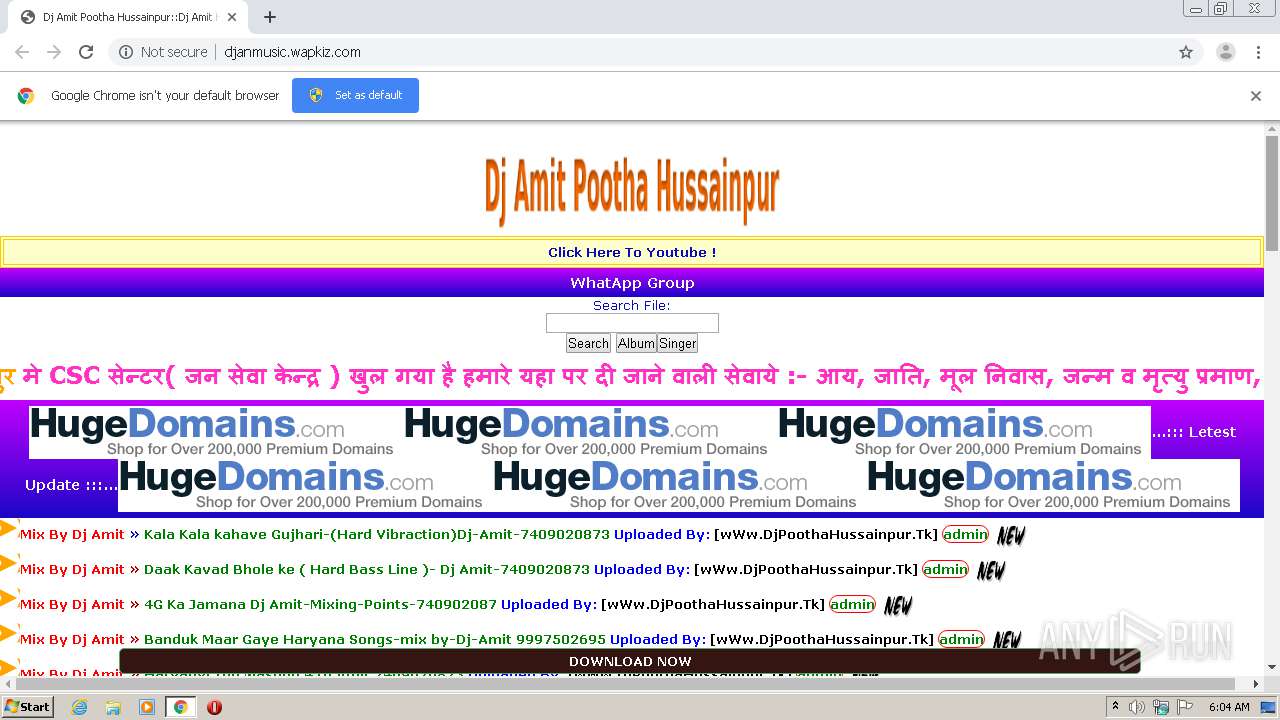Click the horizontal scroll right arrow
The image size is (1280, 720).
[x=1256, y=684]
